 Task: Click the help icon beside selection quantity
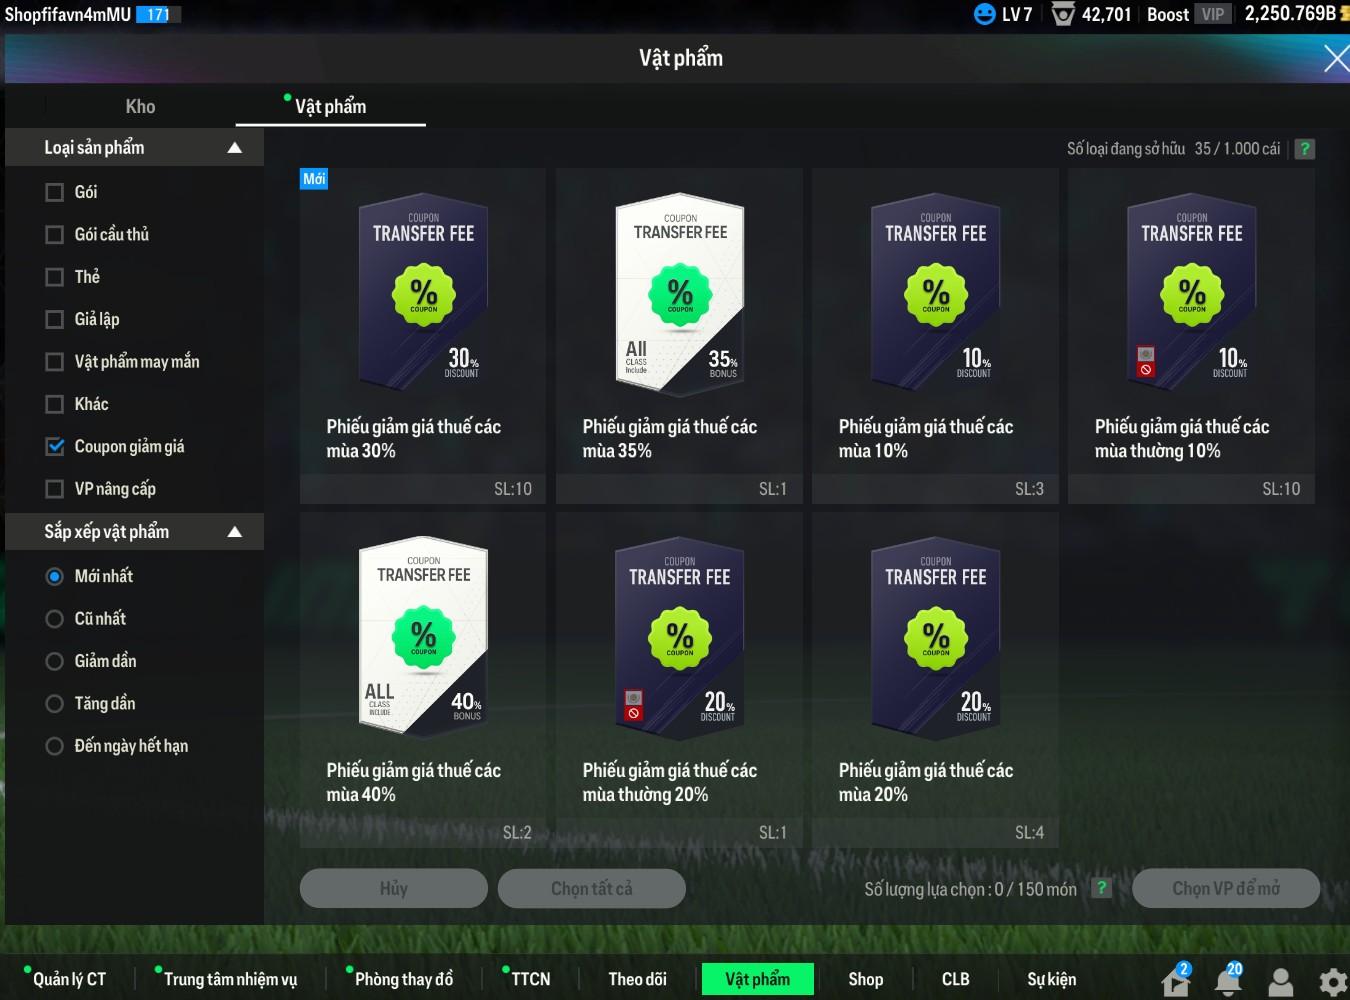(x=1101, y=888)
